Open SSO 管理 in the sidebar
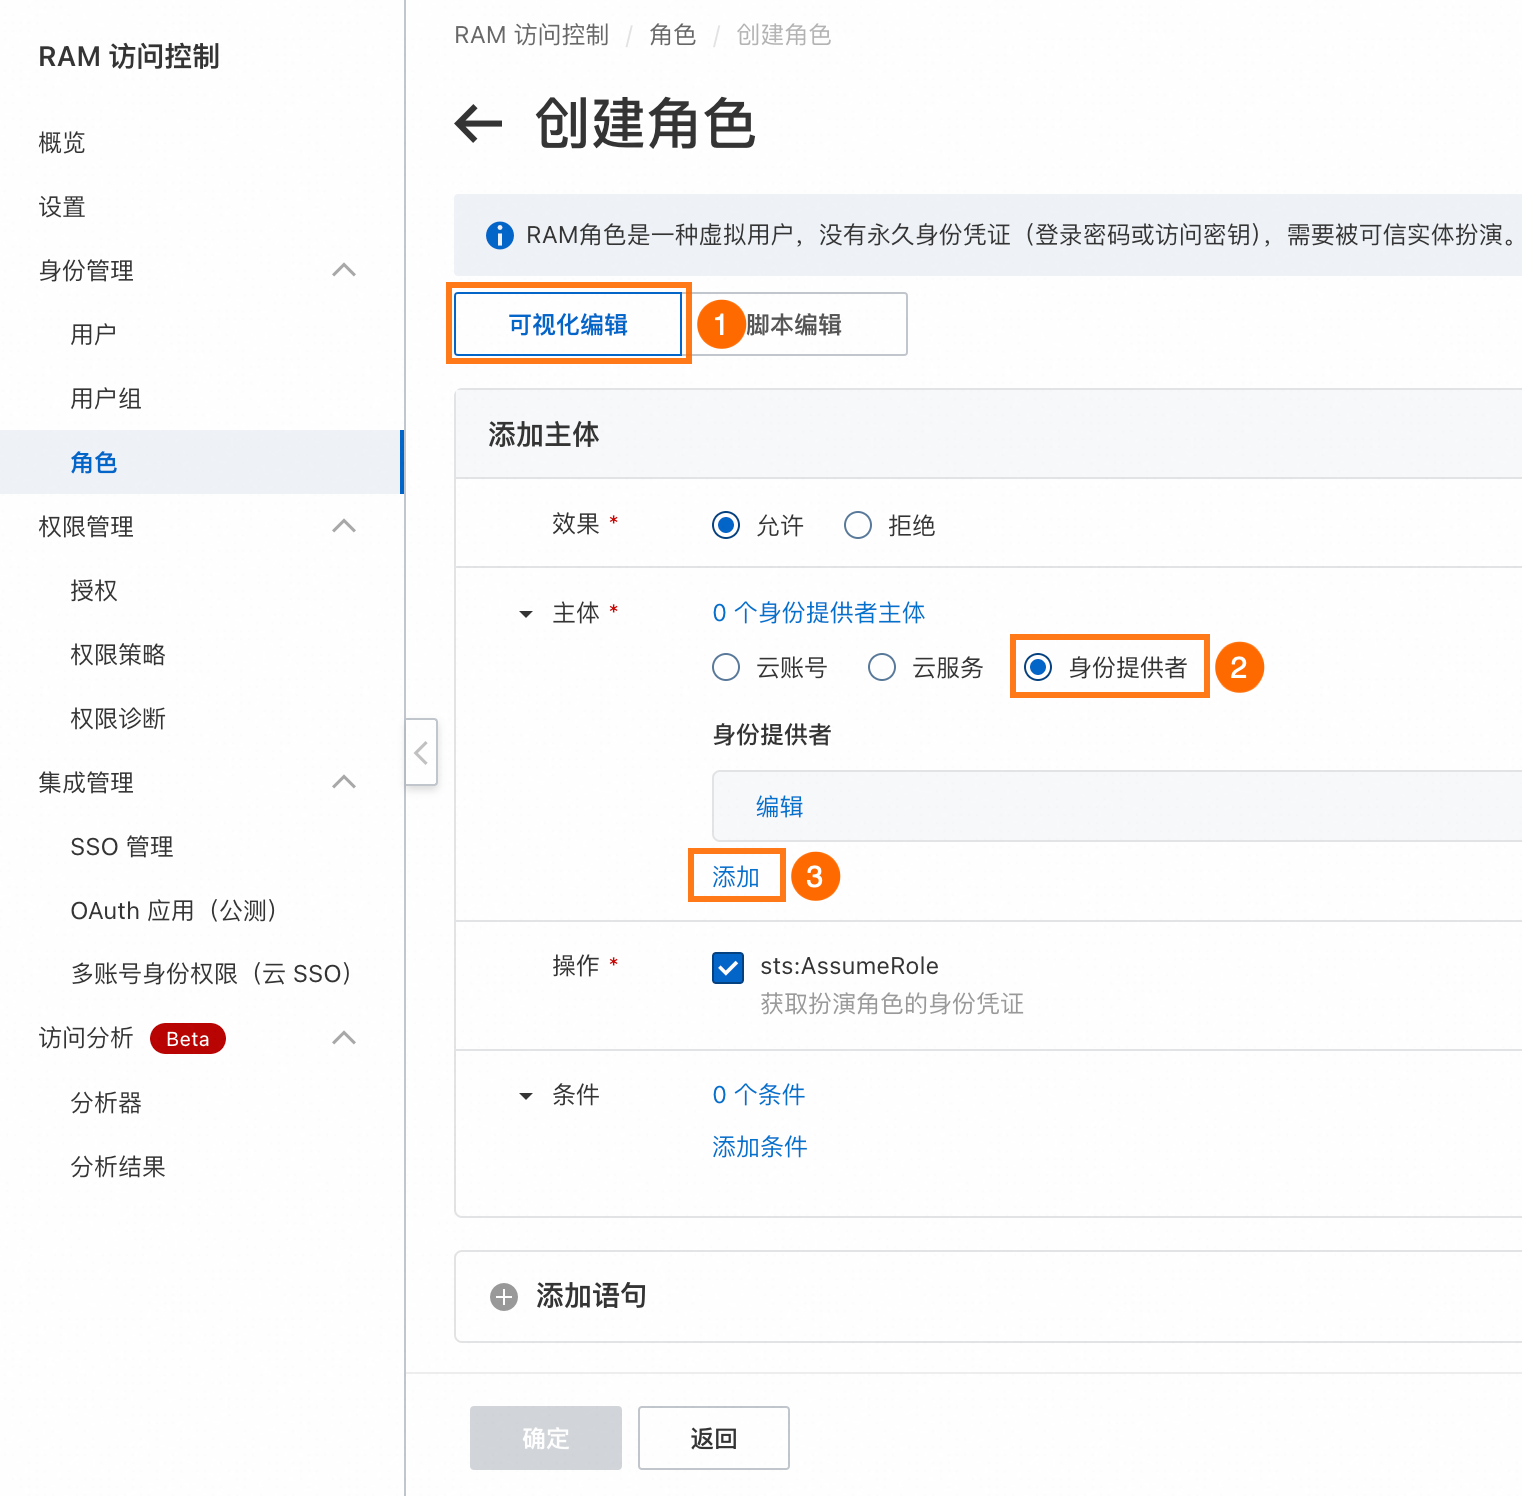The height and width of the screenshot is (1496, 1522). 122,846
